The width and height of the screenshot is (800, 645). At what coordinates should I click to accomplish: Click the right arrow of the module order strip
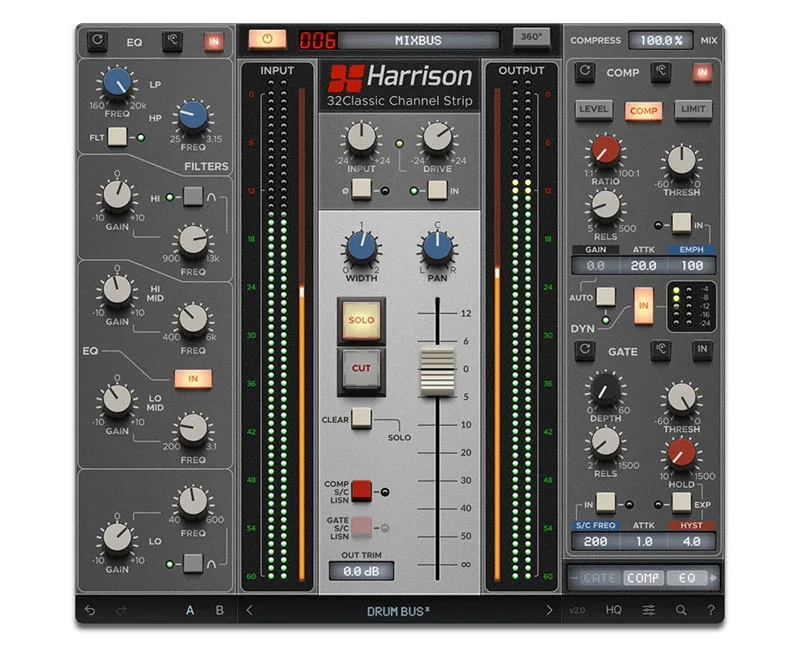click(713, 578)
